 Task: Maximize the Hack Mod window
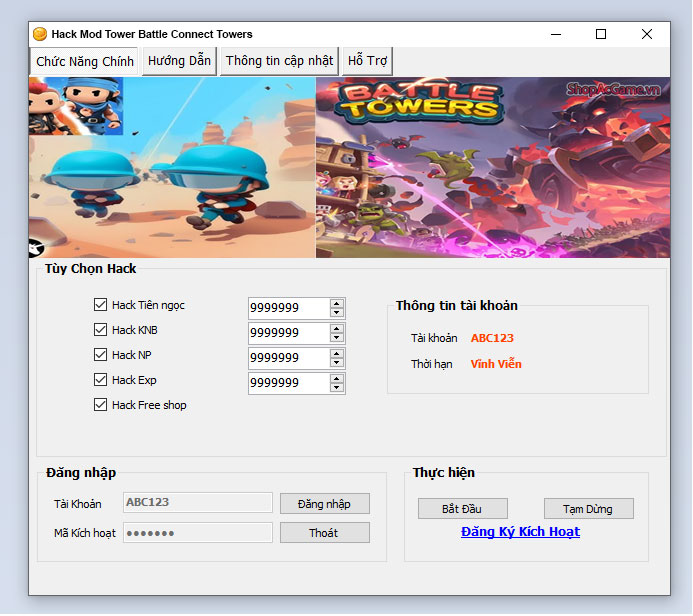pyautogui.click(x=601, y=34)
